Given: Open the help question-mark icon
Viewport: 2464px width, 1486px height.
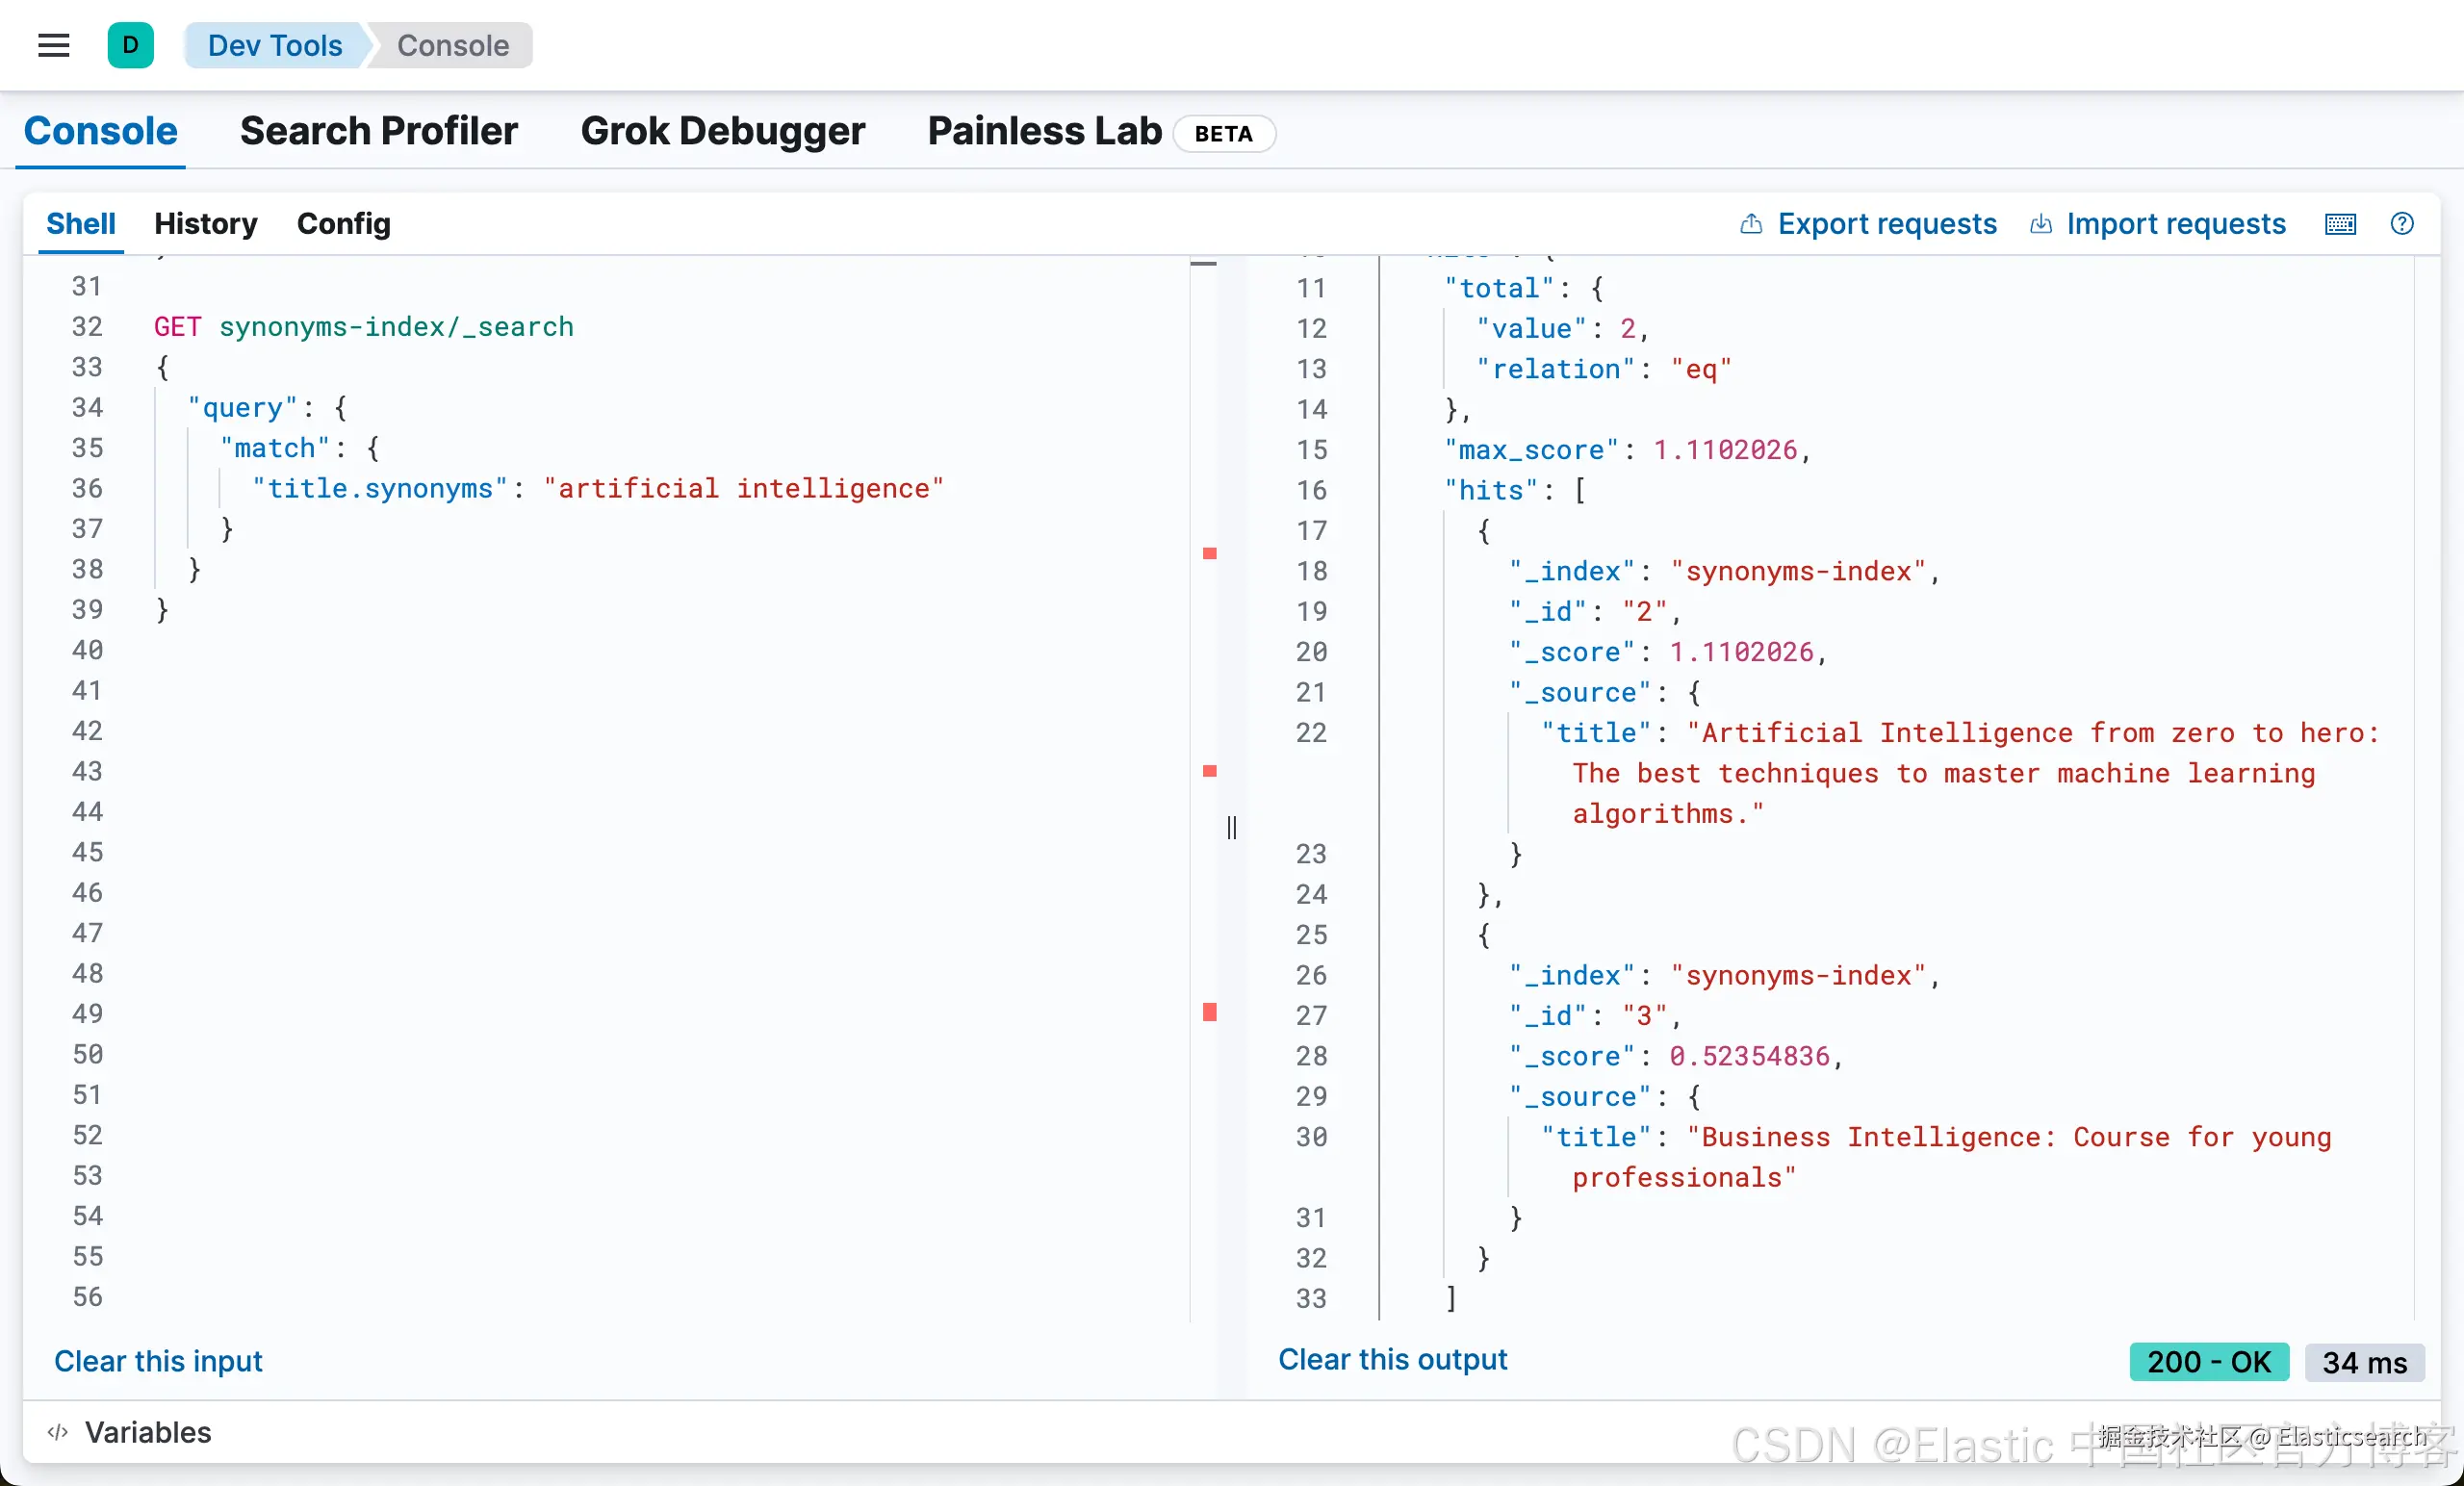Looking at the screenshot, I should 2401,224.
